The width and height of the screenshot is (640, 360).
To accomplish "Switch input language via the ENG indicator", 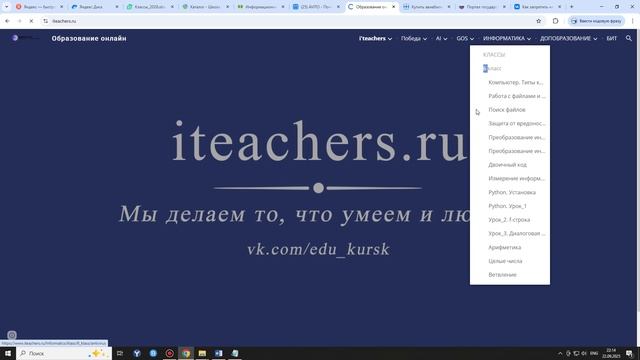I will [594, 353].
